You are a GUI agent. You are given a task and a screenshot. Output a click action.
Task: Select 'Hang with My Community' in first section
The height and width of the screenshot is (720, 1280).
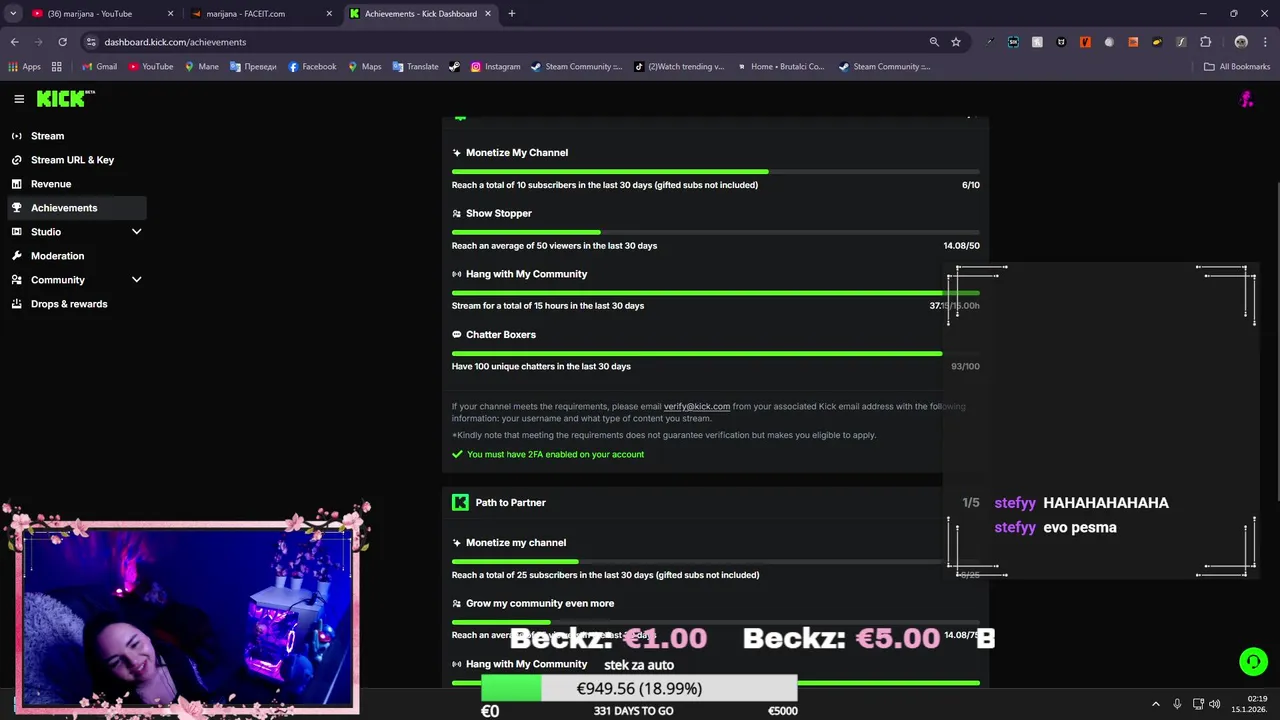pos(526,274)
